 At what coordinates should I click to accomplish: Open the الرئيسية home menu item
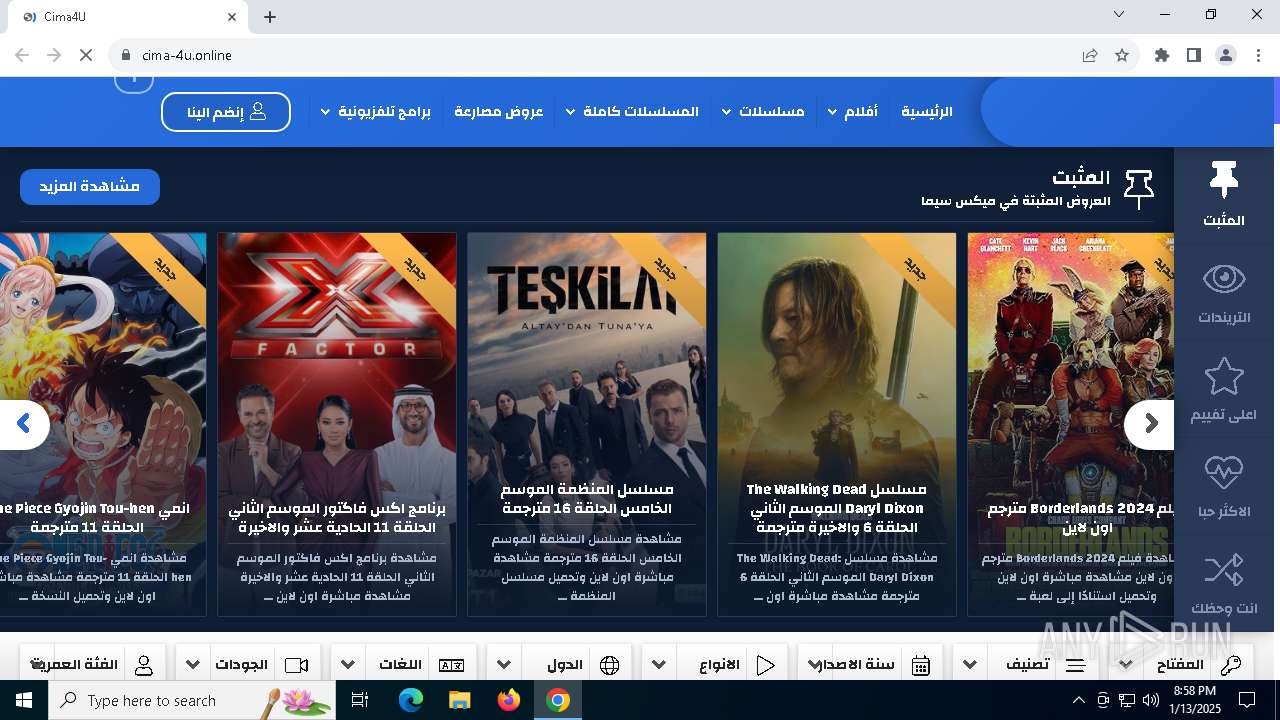(x=927, y=111)
